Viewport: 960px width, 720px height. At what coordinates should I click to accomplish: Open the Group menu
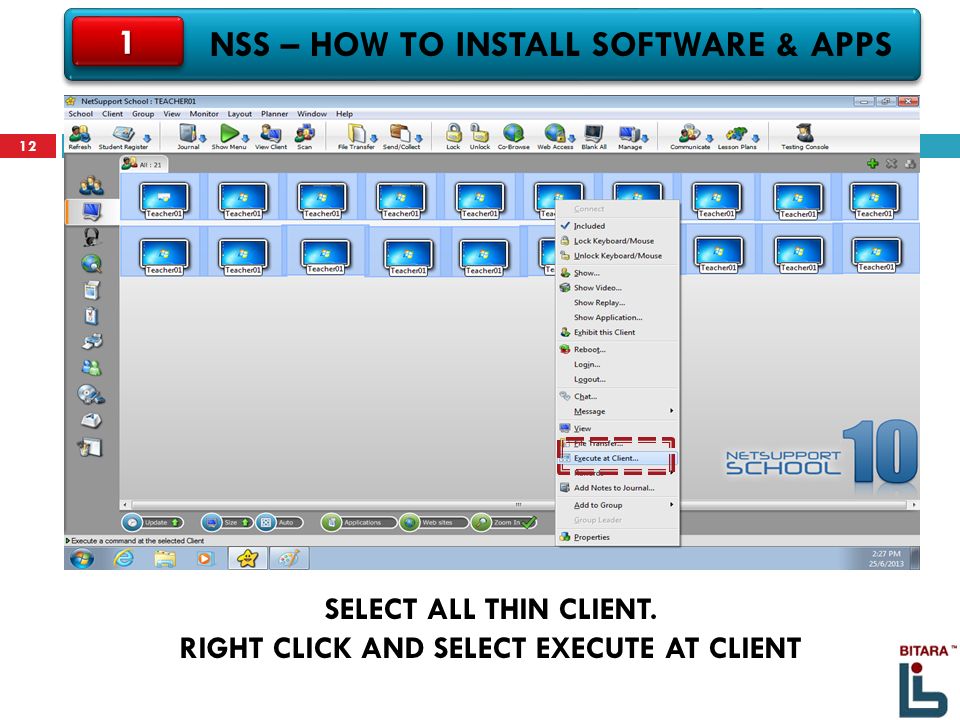(143, 114)
